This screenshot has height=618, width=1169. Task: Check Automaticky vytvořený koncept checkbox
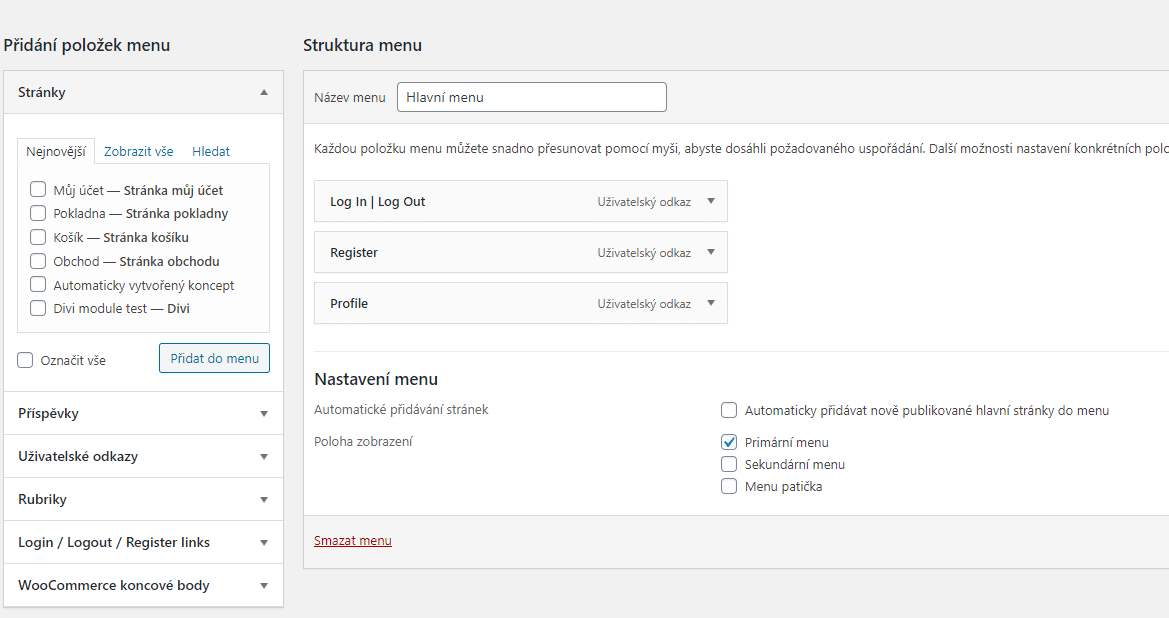pyautogui.click(x=38, y=284)
